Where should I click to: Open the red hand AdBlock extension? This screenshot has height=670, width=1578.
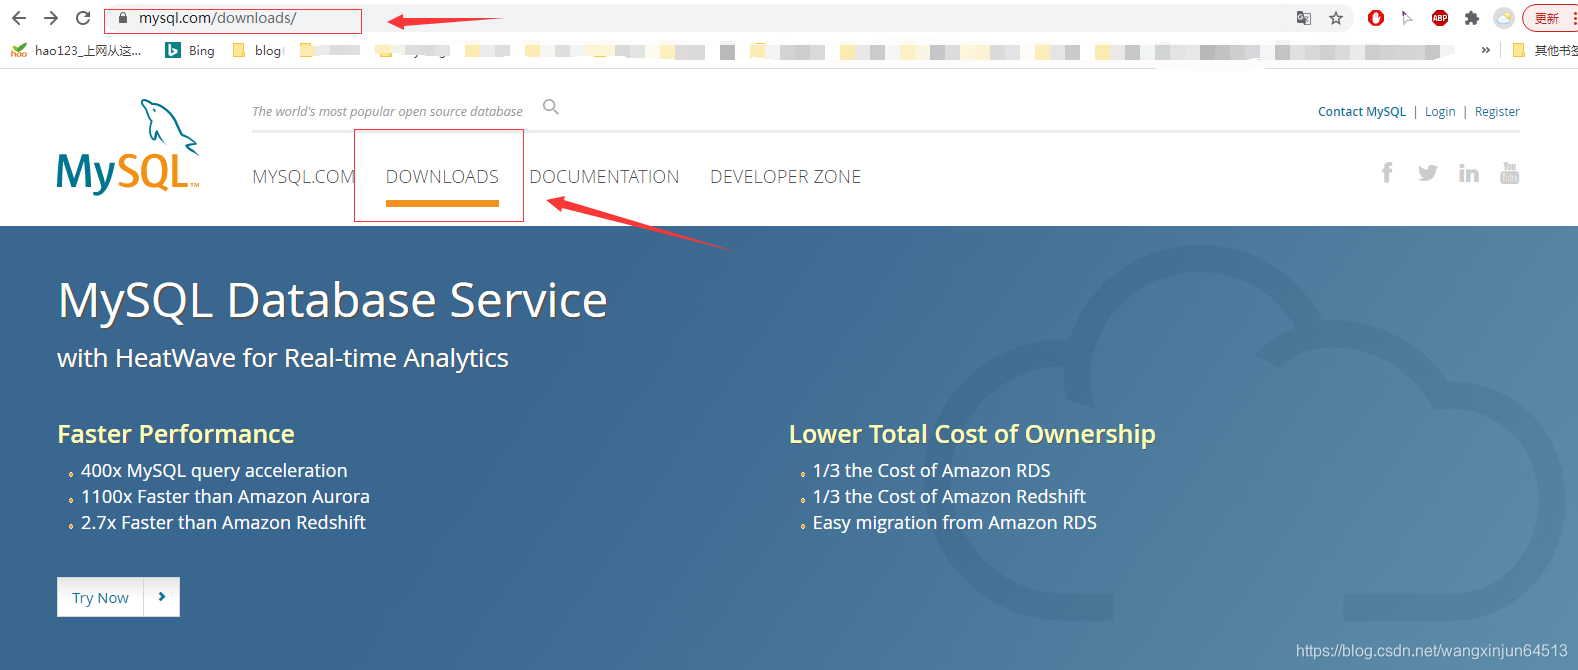(1376, 18)
